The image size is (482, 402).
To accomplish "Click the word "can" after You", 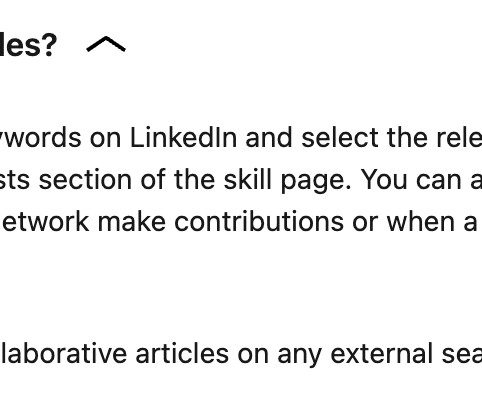I will pyautogui.click(x=438, y=182).
